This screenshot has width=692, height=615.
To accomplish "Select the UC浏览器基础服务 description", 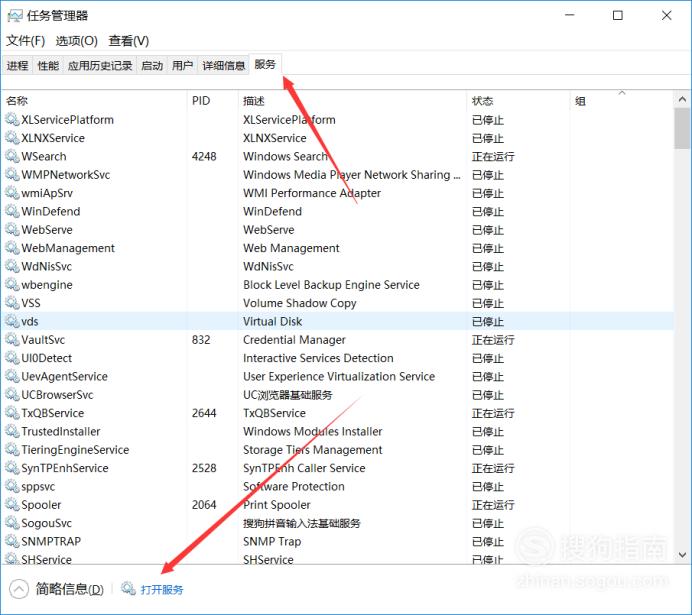I will click(x=287, y=395).
